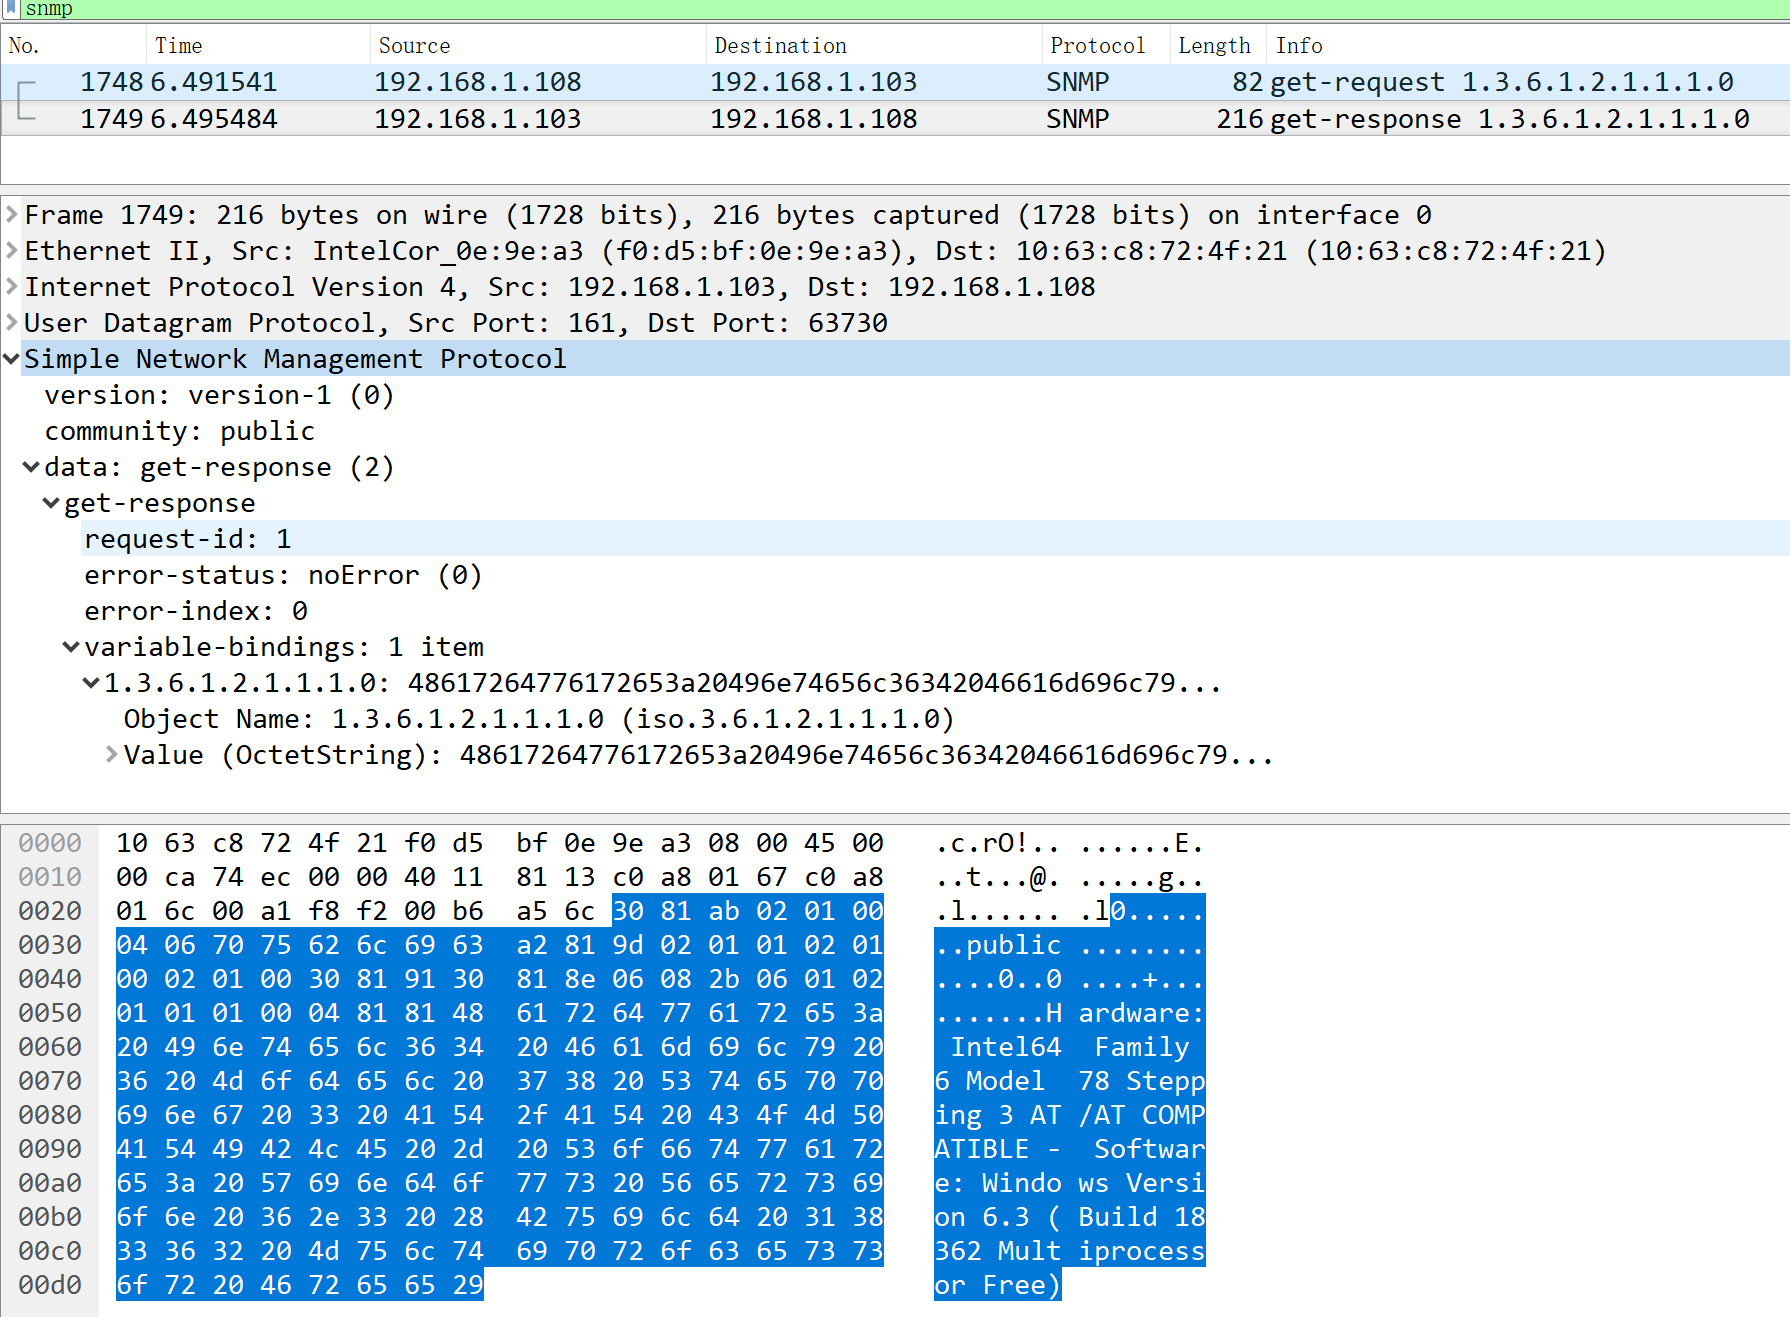This screenshot has height=1317, width=1790.
Task: Click time 6.495484 in packet 1749
Action: 214,119
